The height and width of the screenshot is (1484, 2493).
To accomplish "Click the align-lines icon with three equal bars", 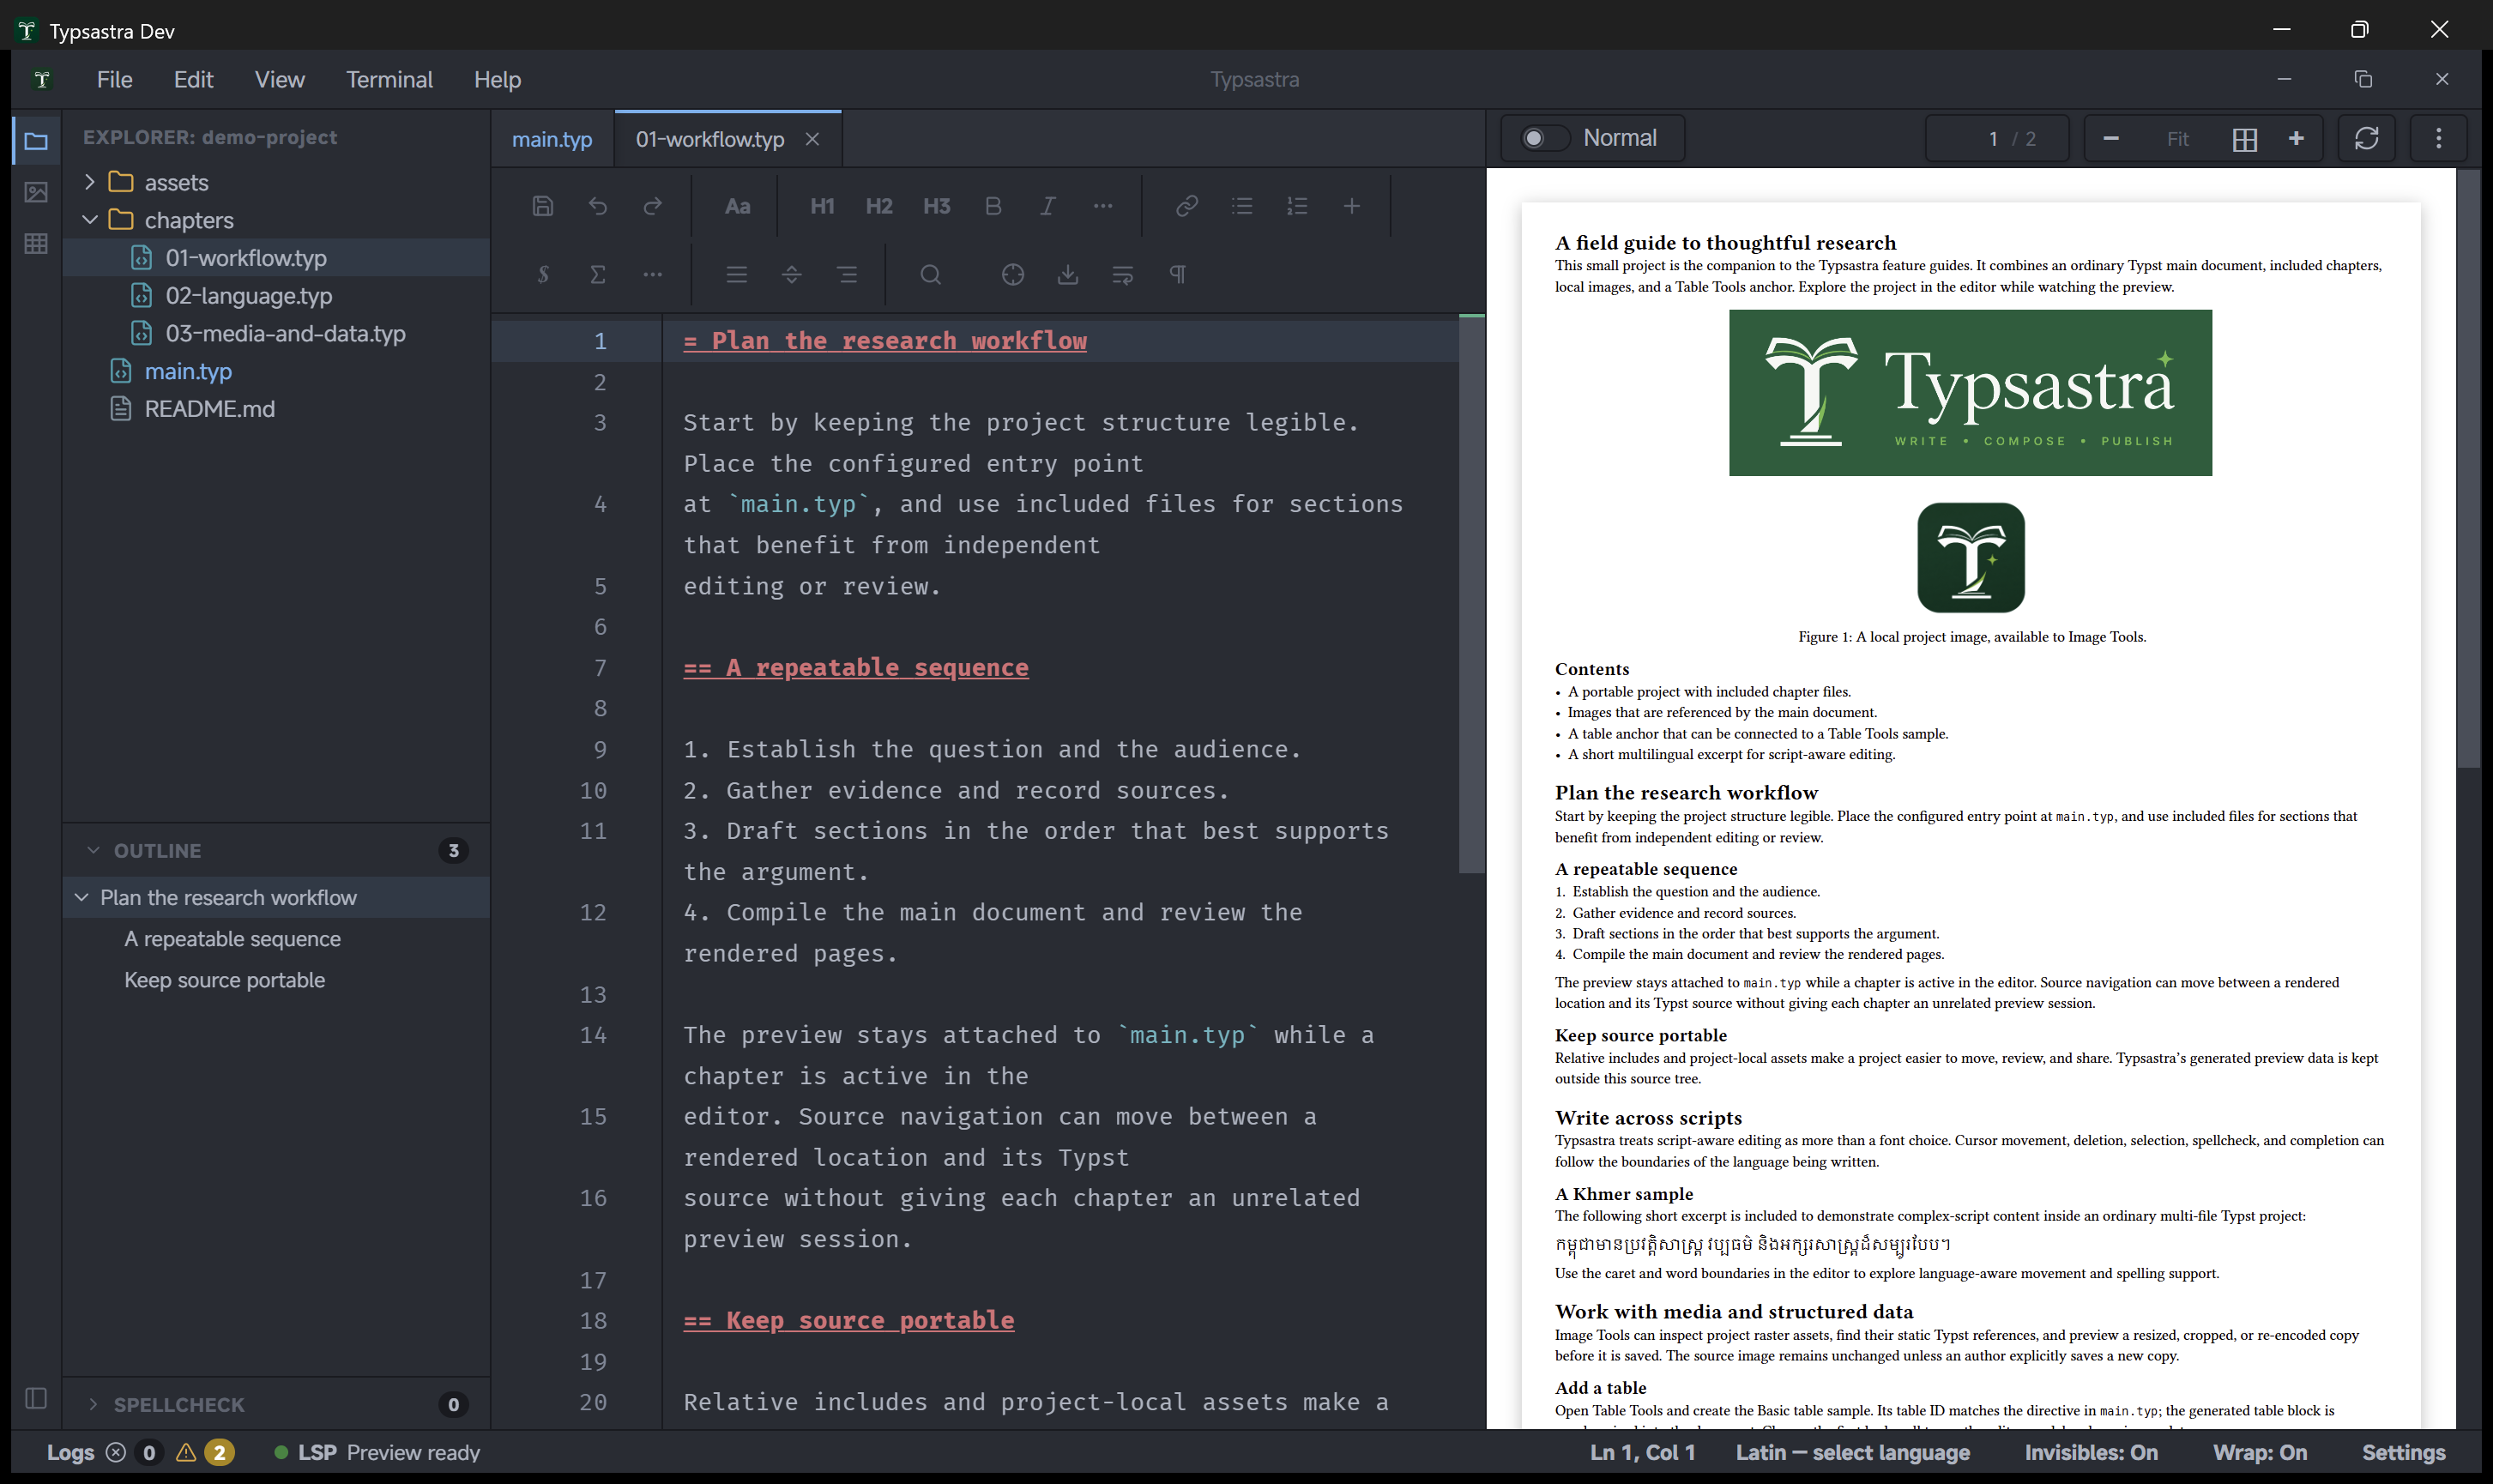I will (x=737, y=274).
